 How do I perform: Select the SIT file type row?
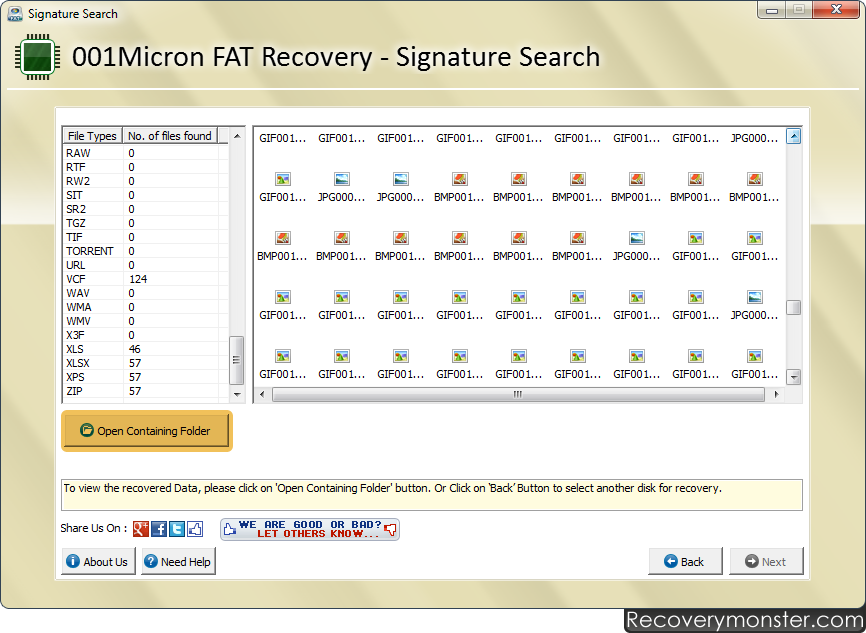145,195
